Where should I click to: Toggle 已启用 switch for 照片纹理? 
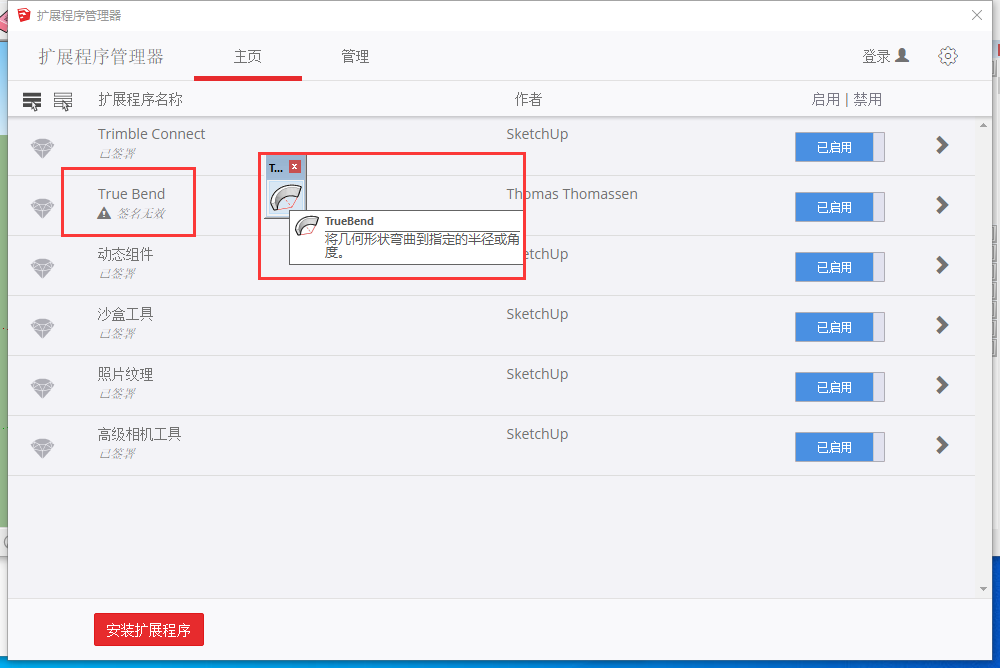pyautogui.click(x=839, y=387)
